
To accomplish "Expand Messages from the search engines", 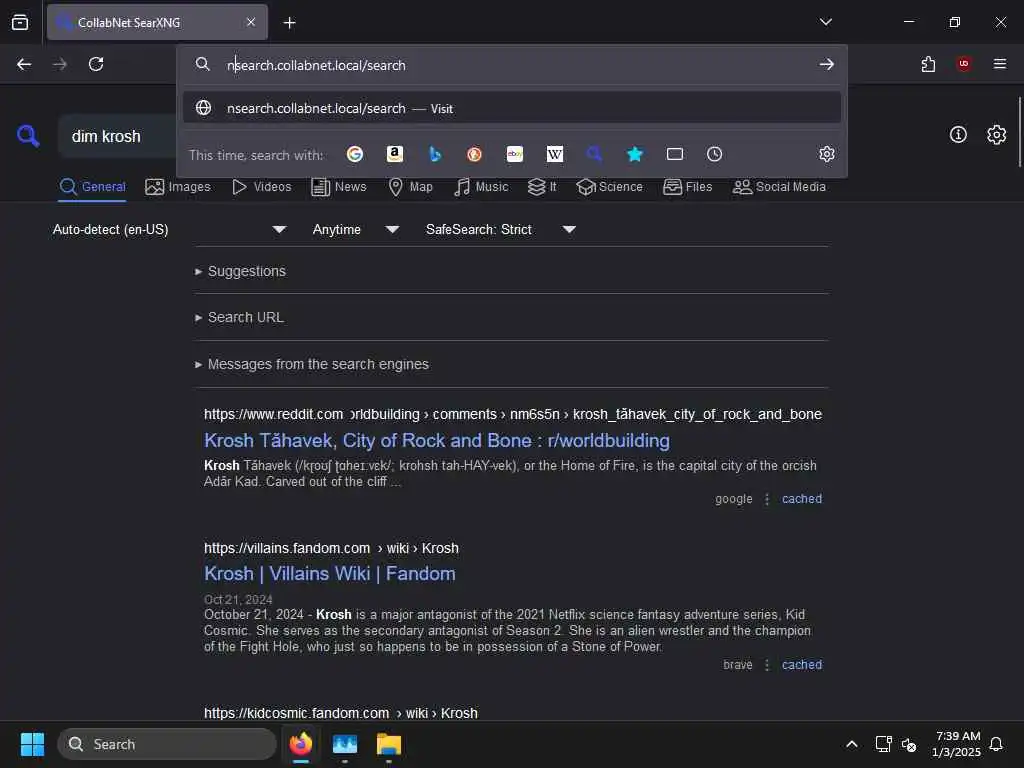I will coord(312,364).
